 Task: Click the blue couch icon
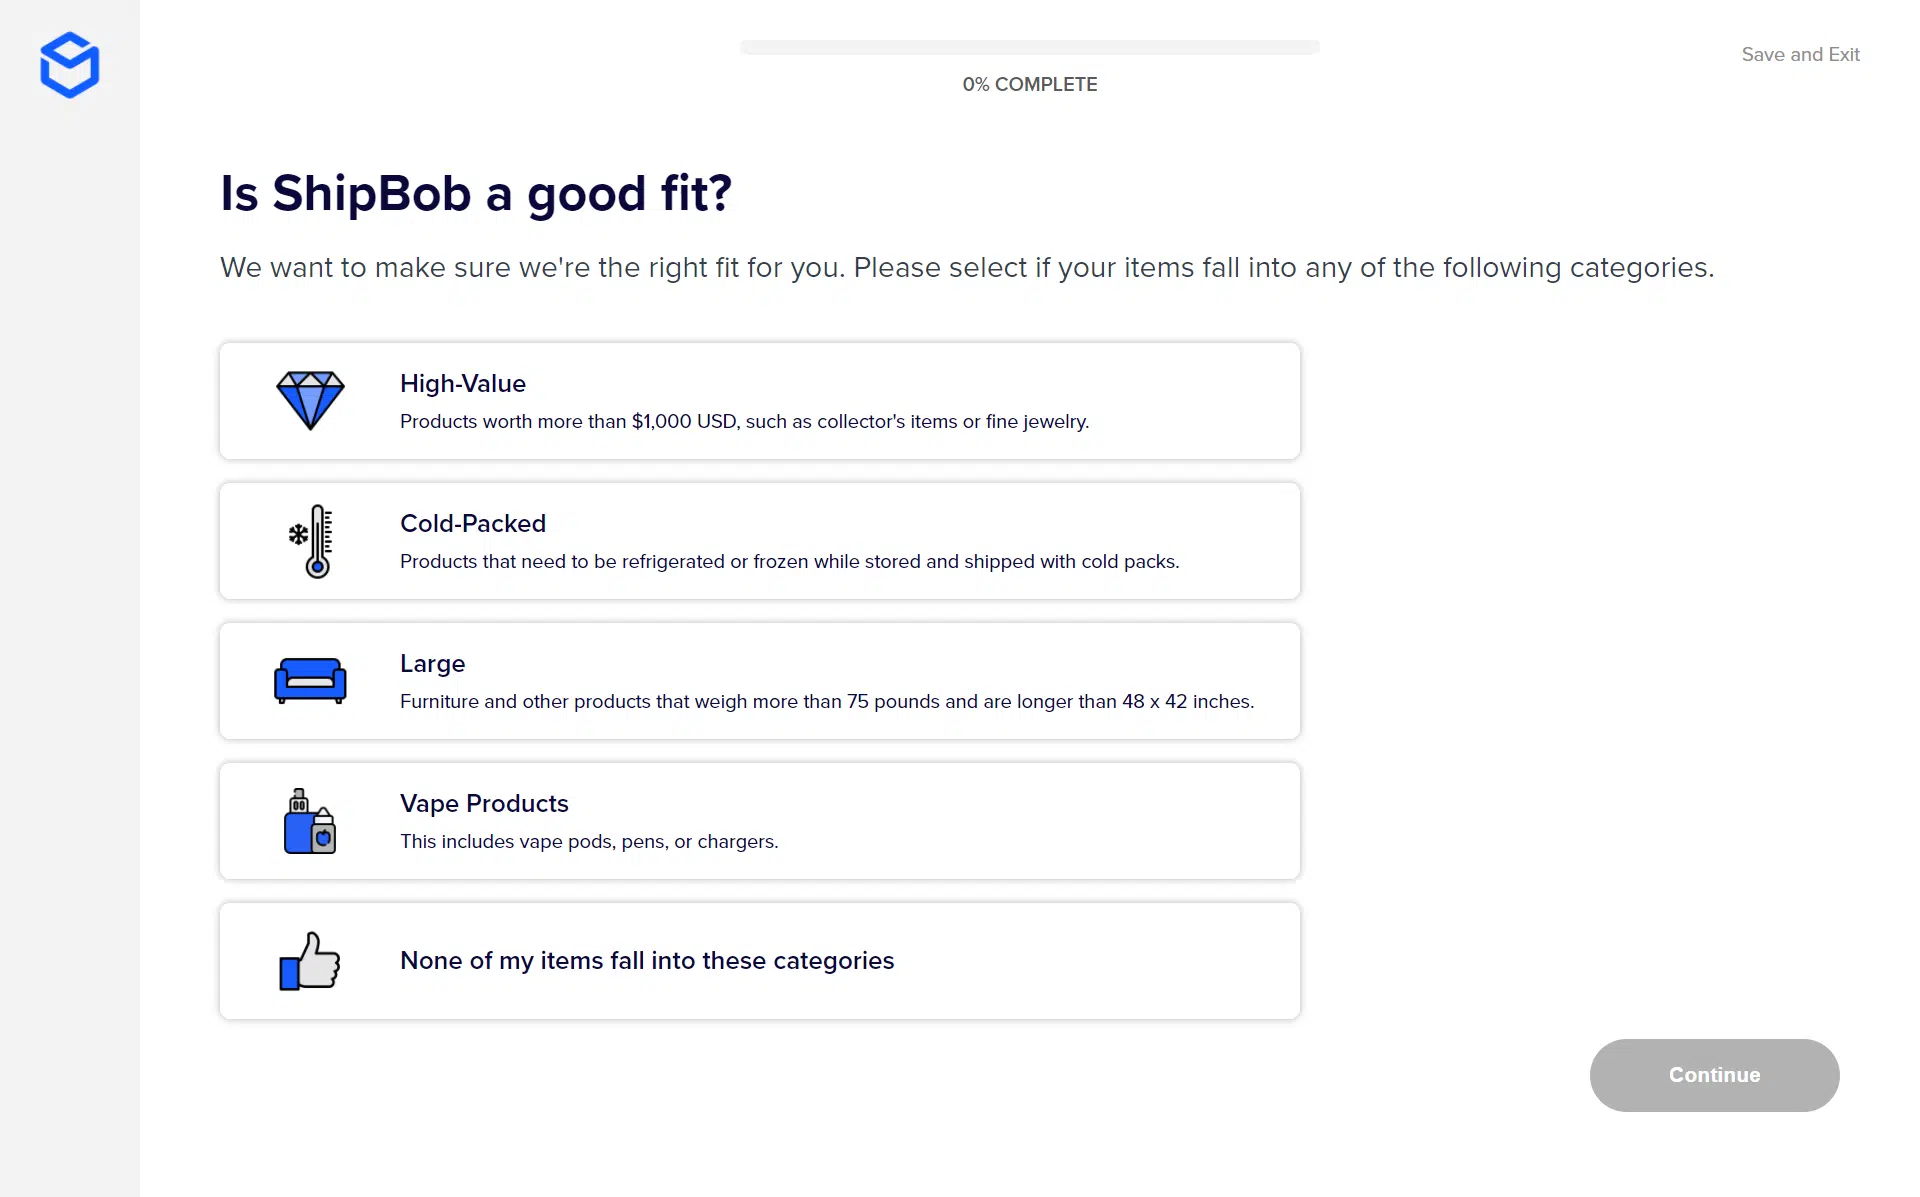coord(310,681)
